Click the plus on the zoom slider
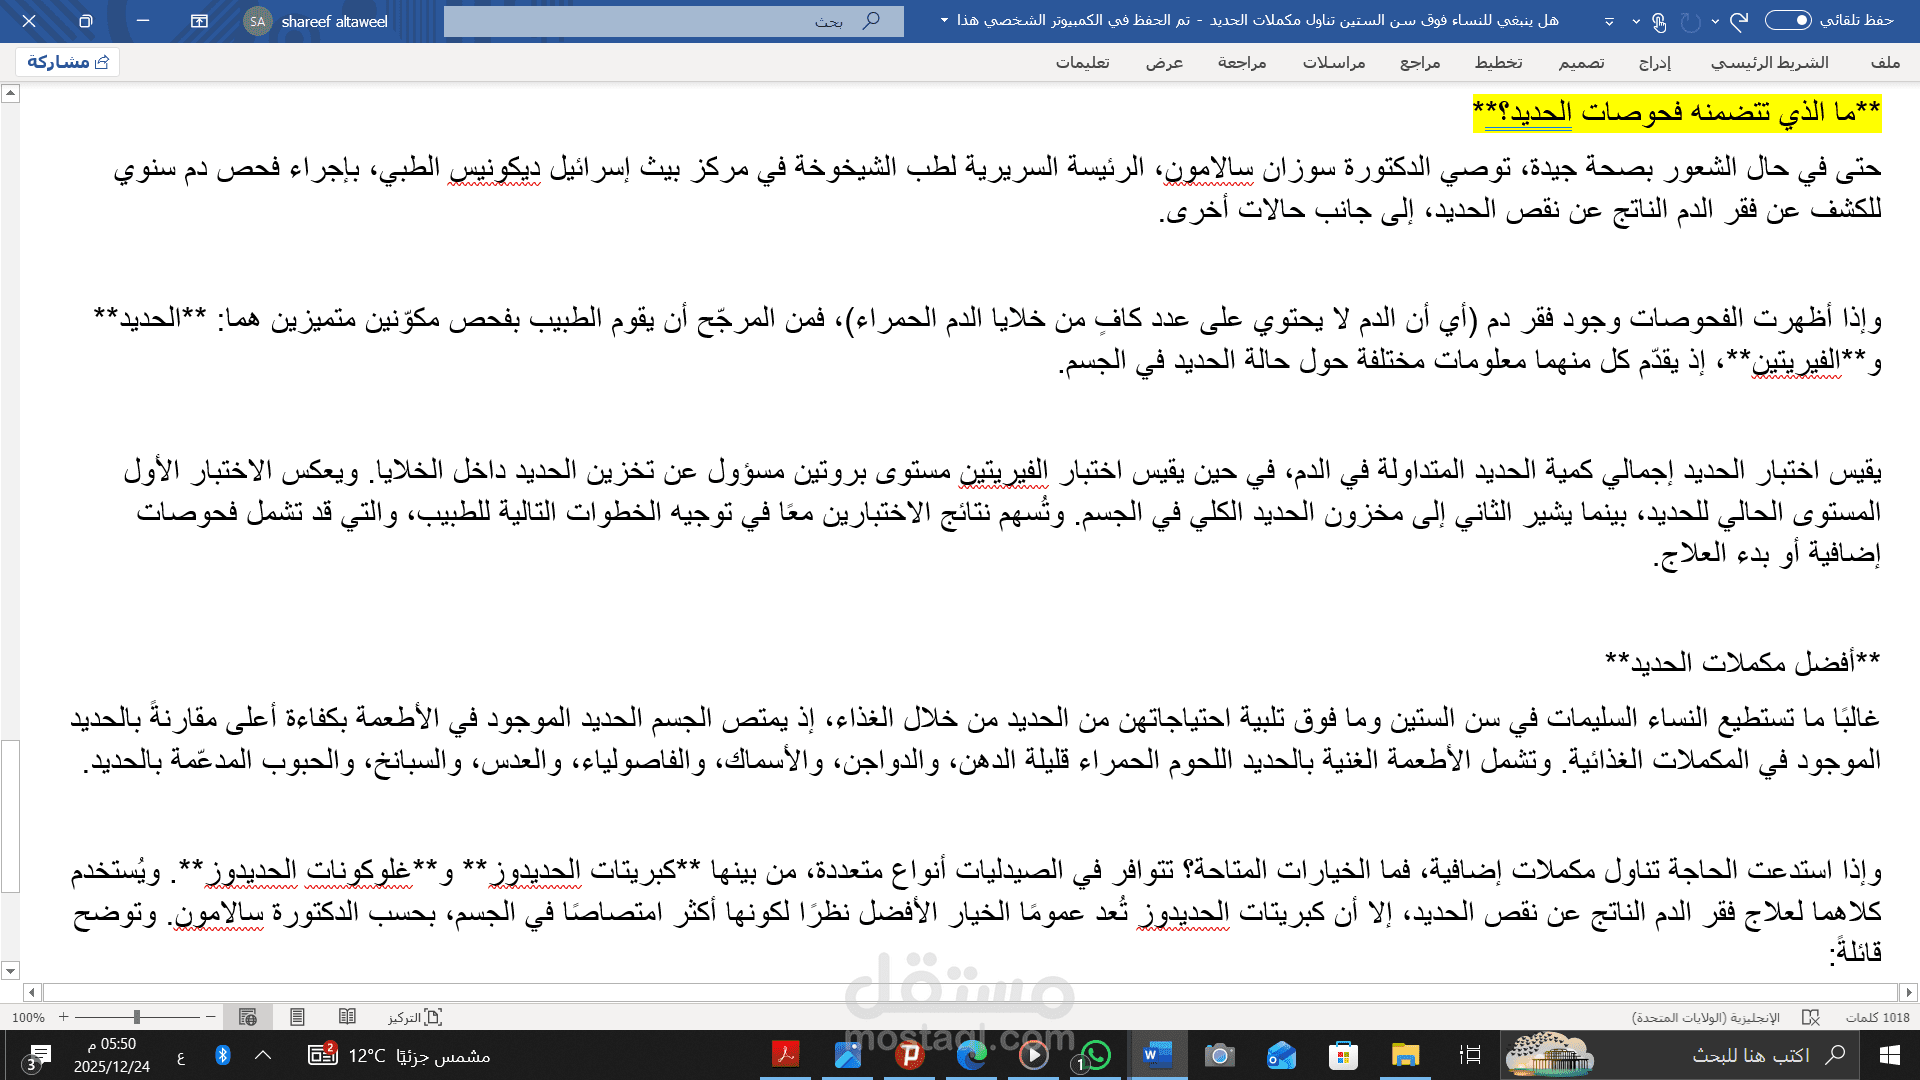This screenshot has height=1080, width=1920. click(x=62, y=1017)
